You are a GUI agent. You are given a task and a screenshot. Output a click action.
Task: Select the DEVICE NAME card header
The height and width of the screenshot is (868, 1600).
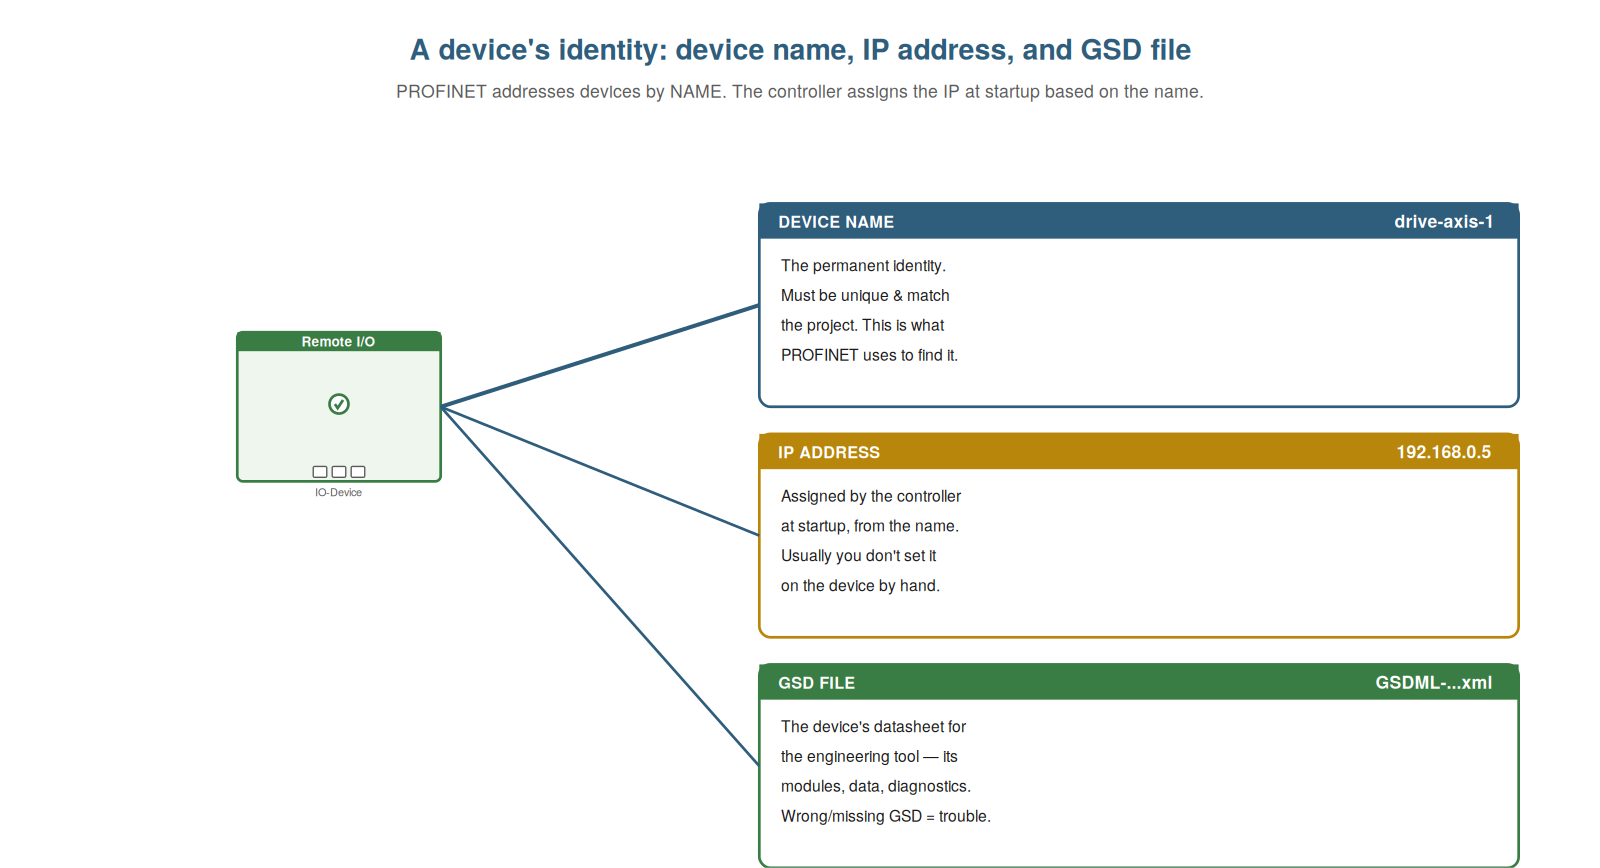1139,221
